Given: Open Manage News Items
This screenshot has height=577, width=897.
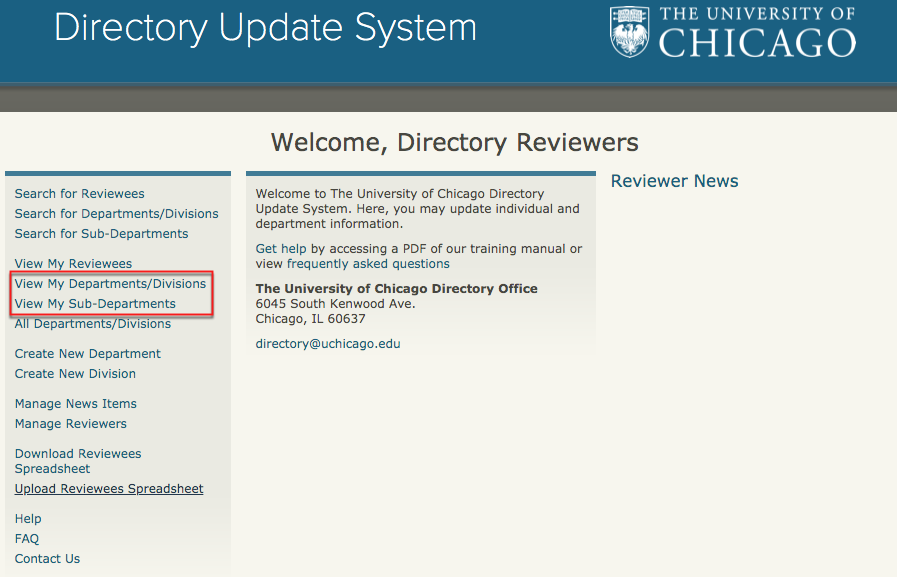Looking at the screenshot, I should [x=76, y=404].
